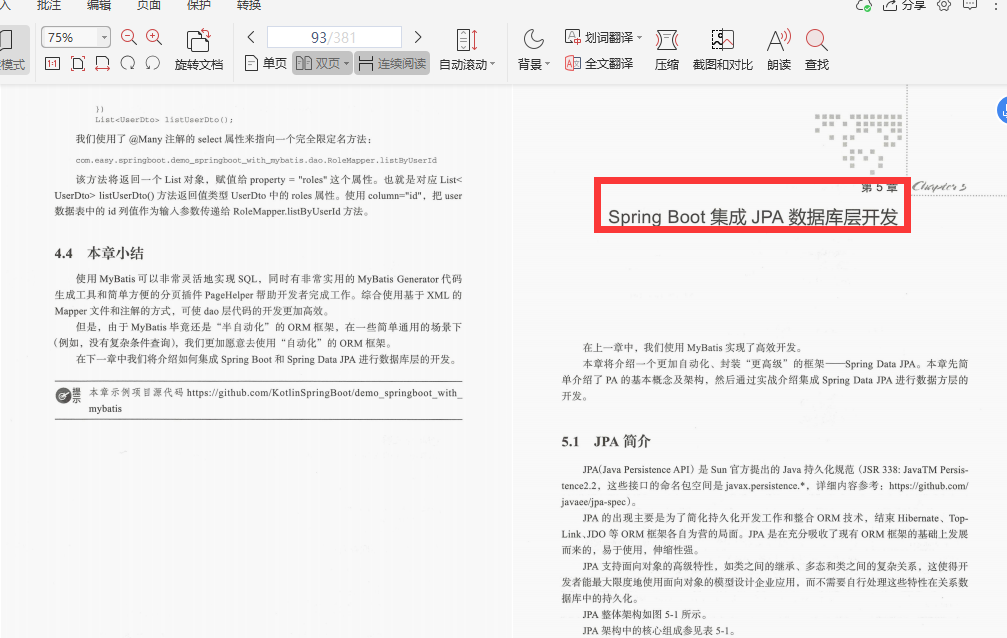Click the zoom in magnifier icon
This screenshot has height=638, width=1007.
(x=154, y=37)
